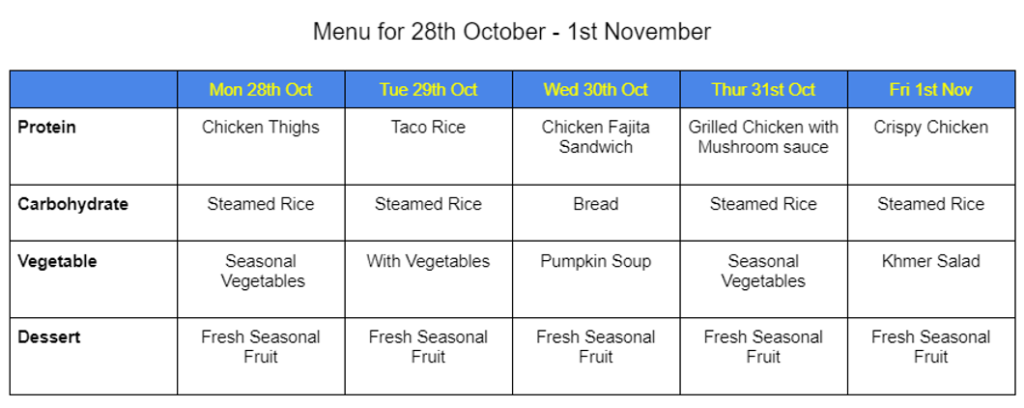Select the Khmer Salad cell
The image size is (1024, 408).
(931, 261)
